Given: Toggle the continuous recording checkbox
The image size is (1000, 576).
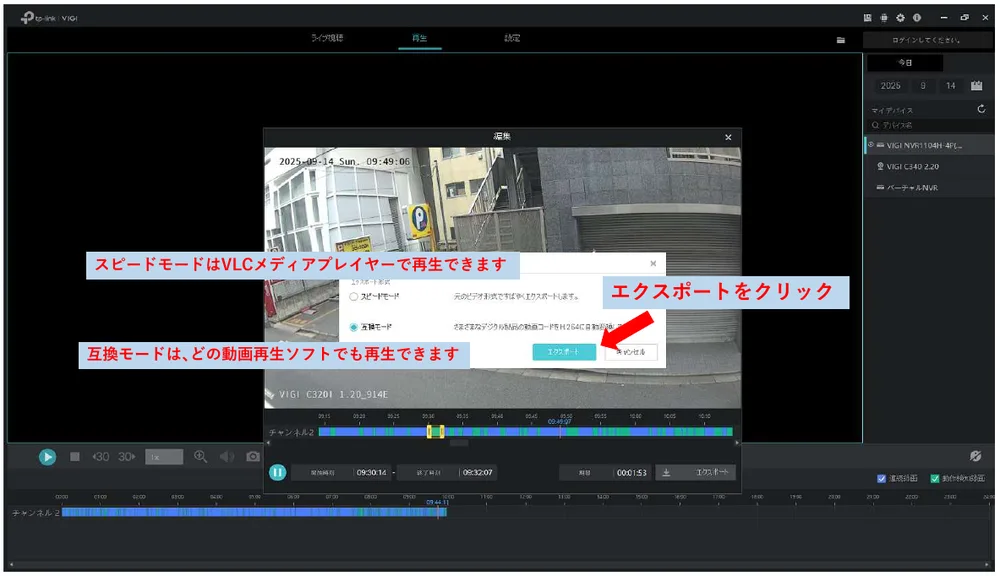Looking at the screenshot, I should 881,478.
